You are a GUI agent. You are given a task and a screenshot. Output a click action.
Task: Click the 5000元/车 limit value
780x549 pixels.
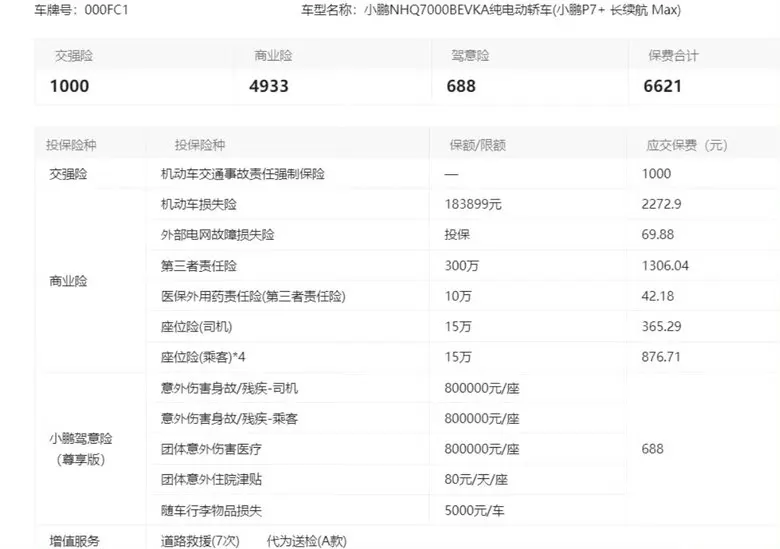[474, 511]
